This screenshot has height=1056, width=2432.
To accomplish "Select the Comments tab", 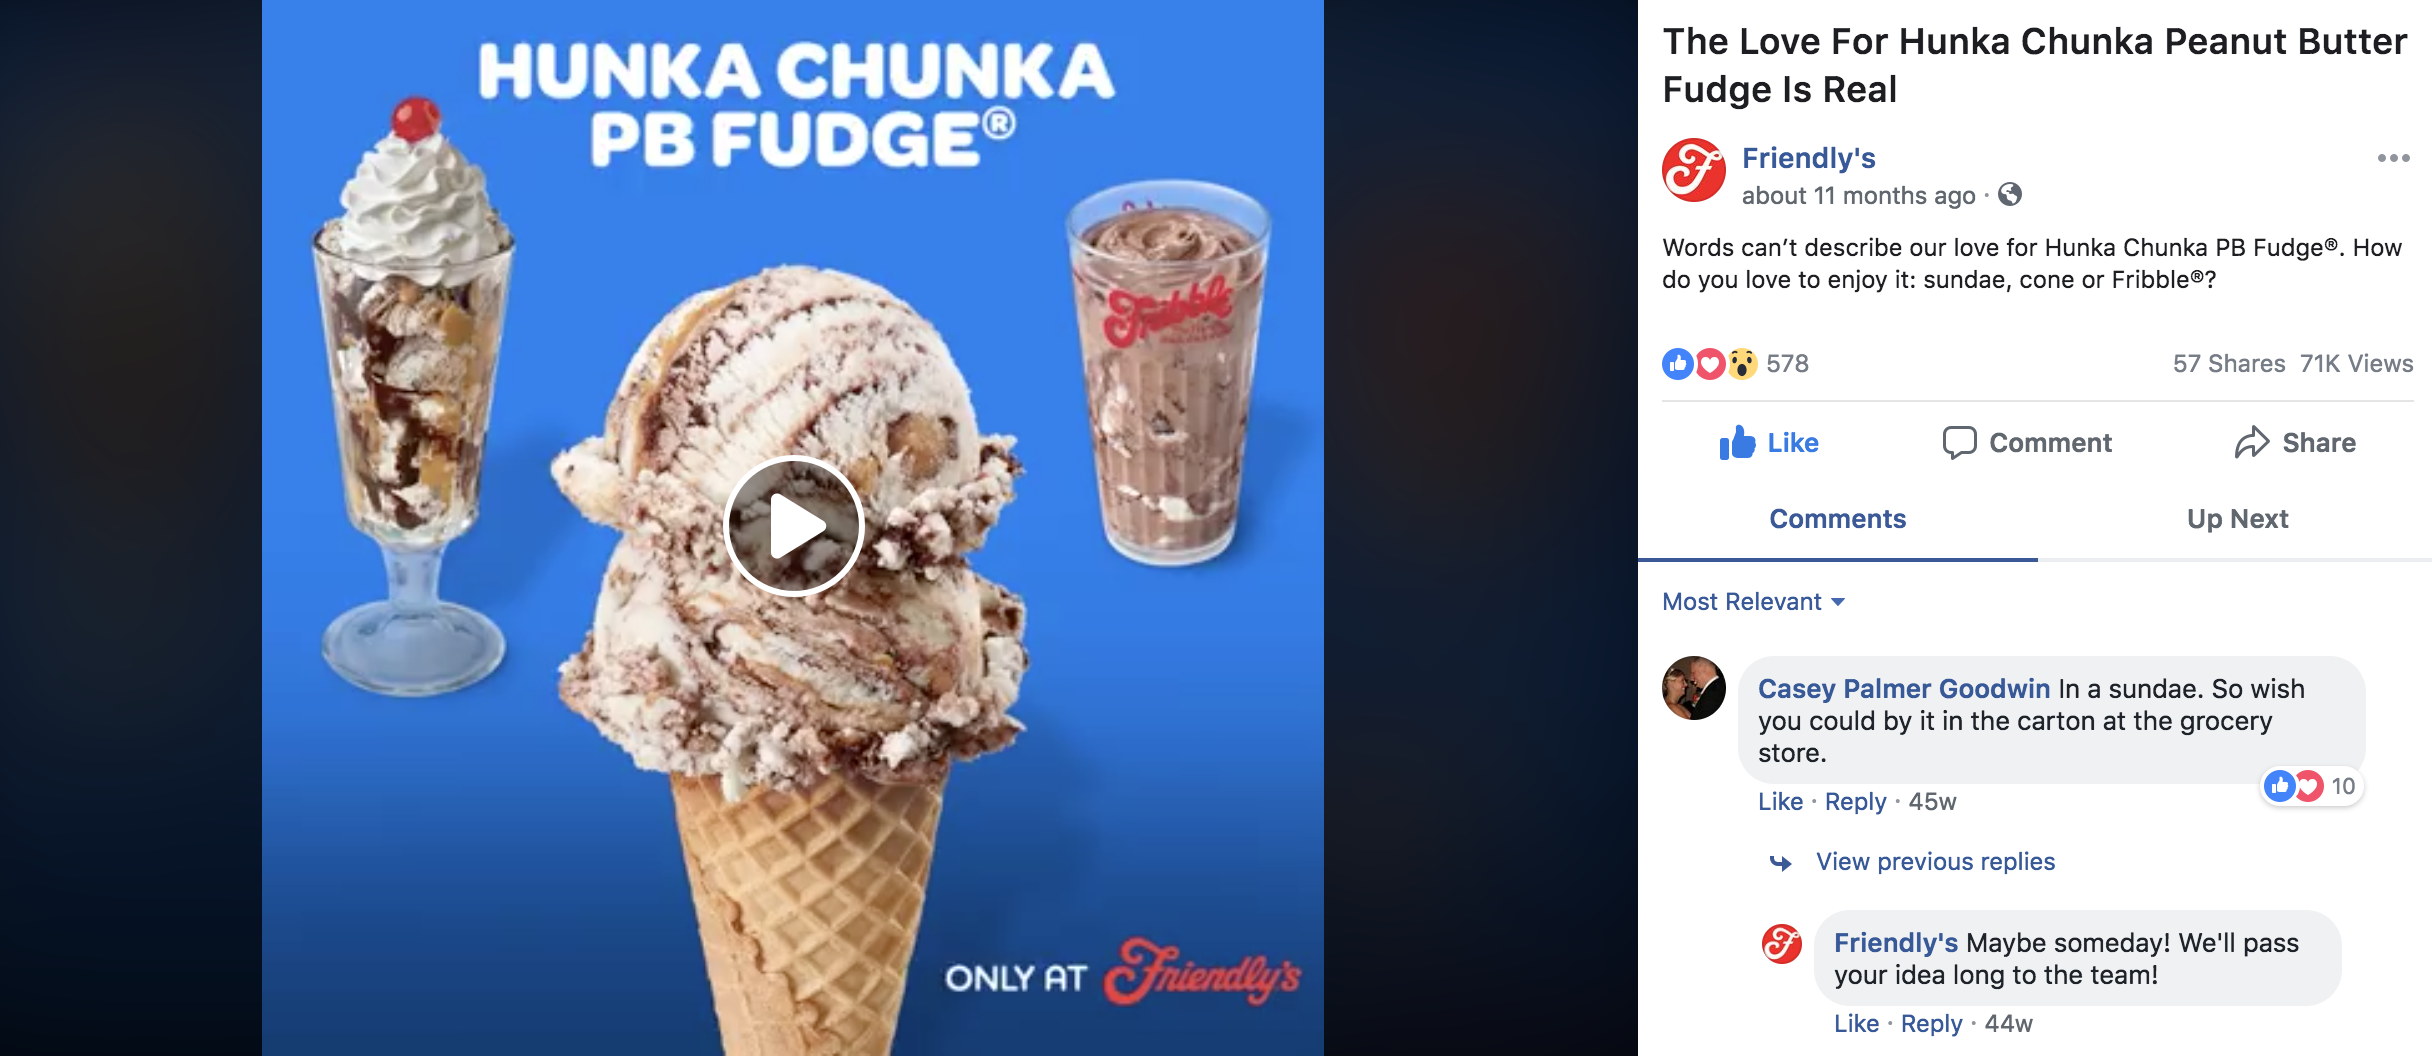I will click(1837, 518).
